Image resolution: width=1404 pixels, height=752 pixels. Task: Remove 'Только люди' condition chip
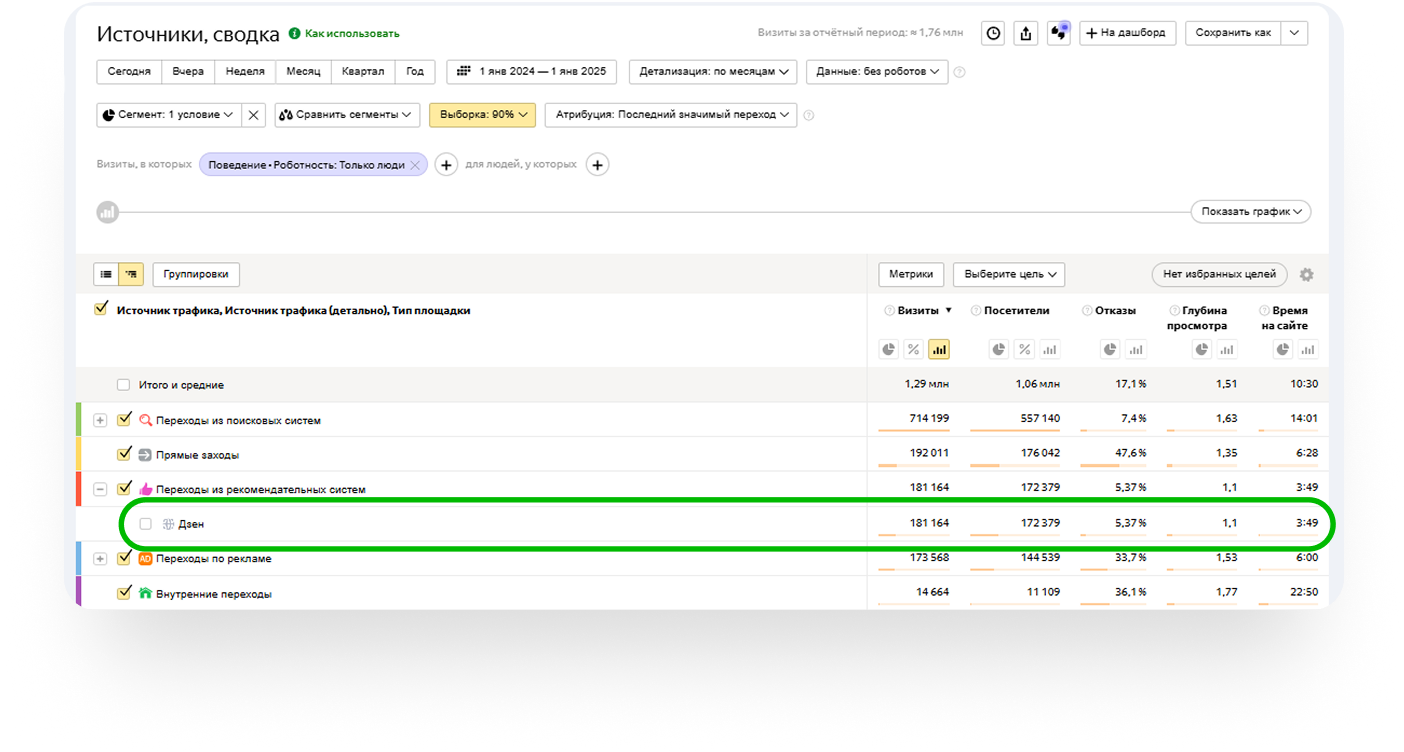[415, 165]
